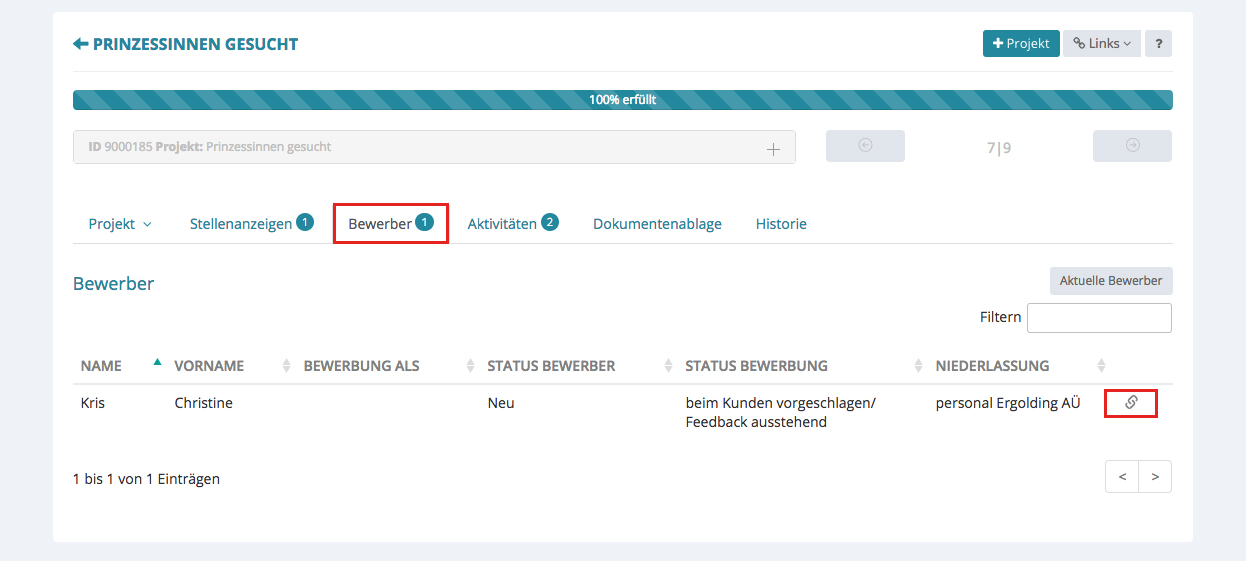
Task: Click the plus icon in project ID field
Action: 773,148
